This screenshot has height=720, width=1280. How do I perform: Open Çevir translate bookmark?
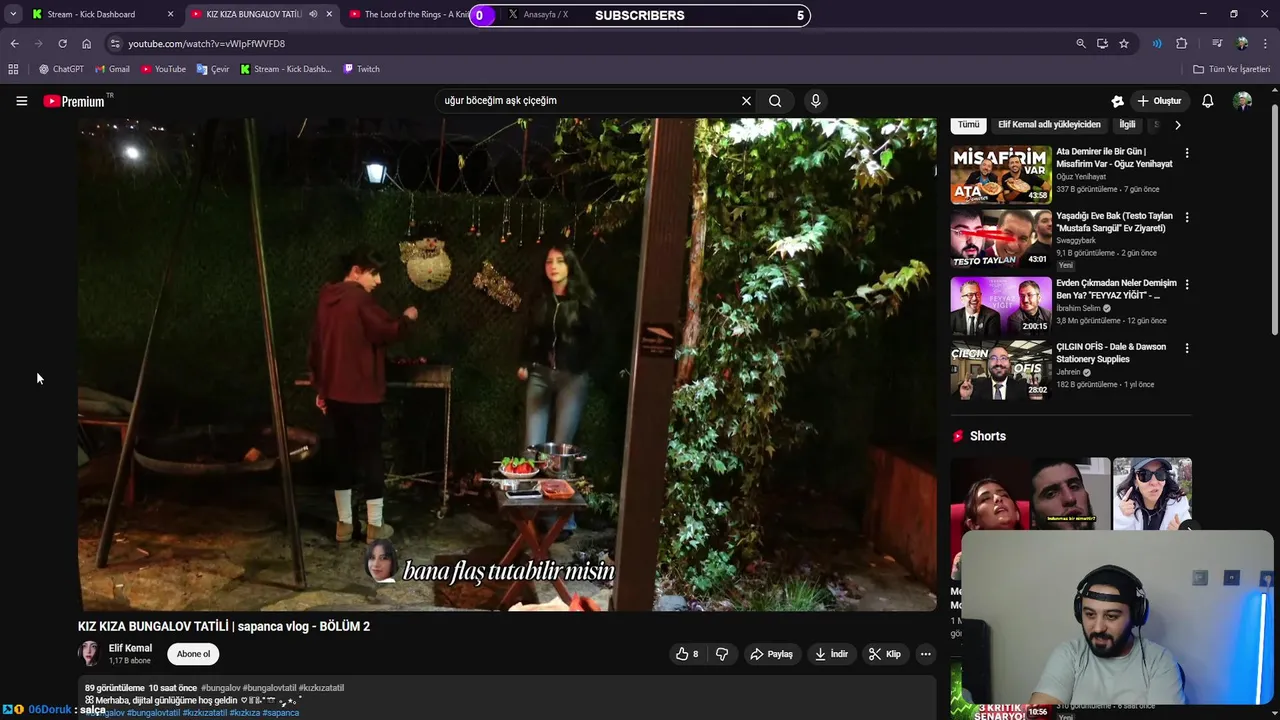[213, 69]
